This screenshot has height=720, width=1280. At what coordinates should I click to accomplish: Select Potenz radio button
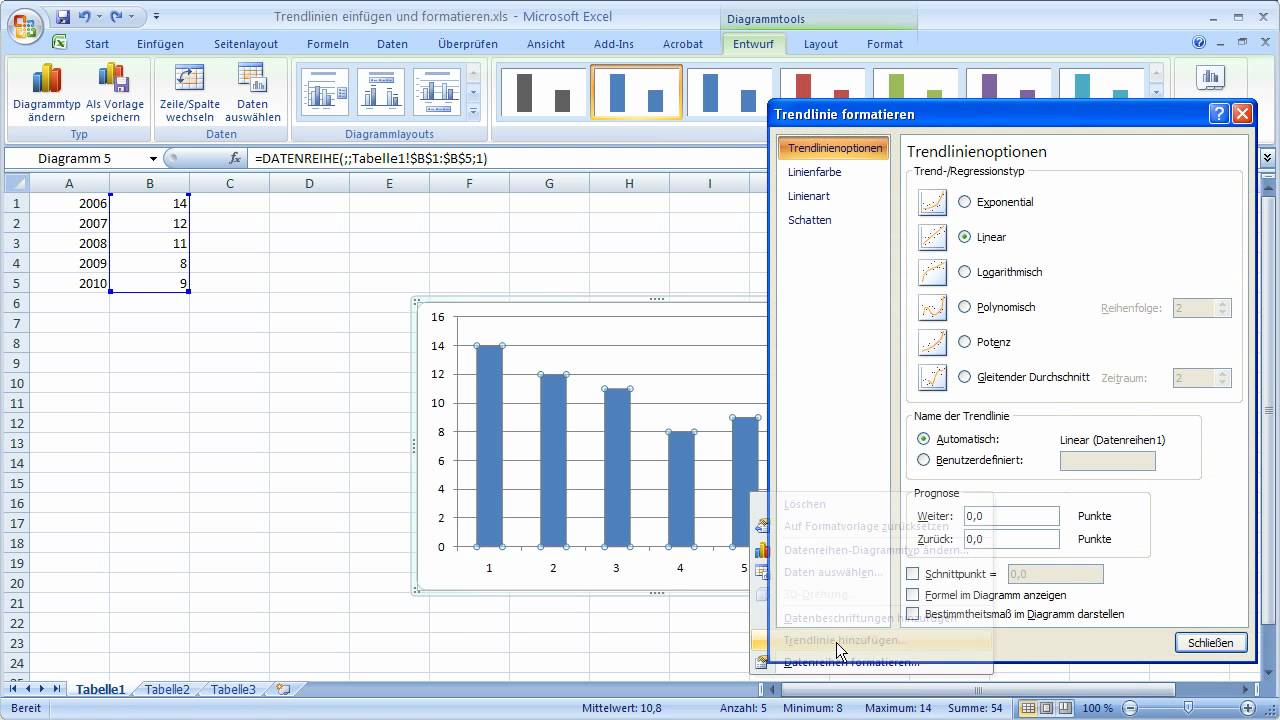tap(964, 342)
